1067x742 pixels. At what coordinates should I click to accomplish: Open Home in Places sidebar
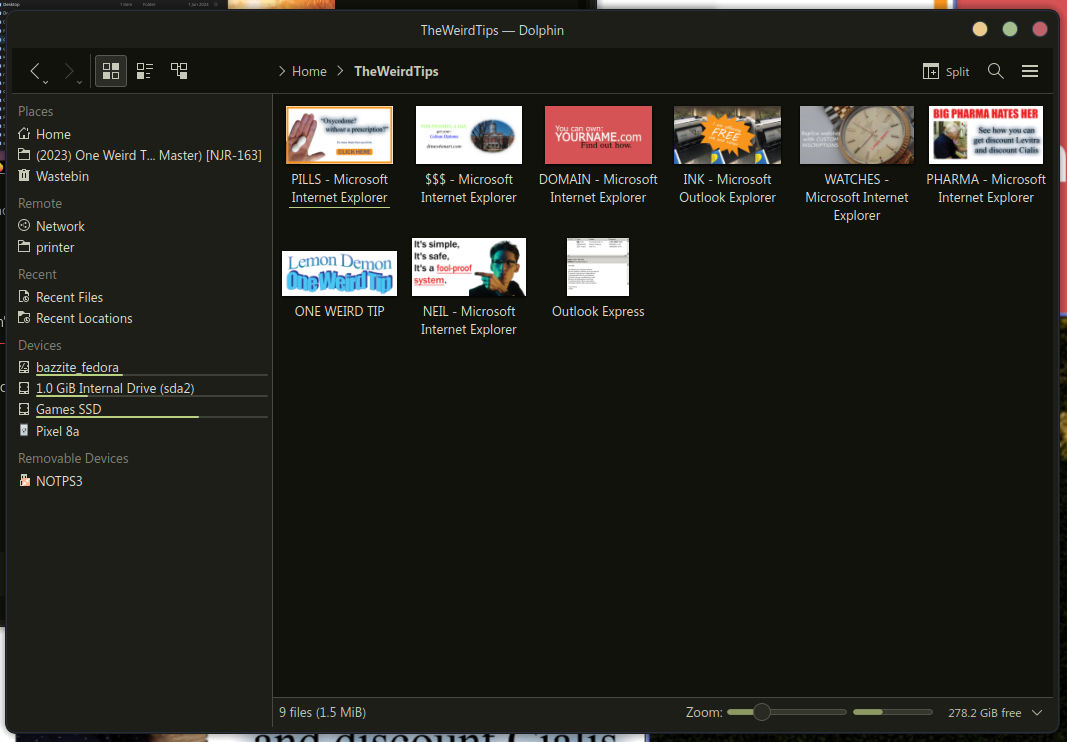(x=142, y=134)
